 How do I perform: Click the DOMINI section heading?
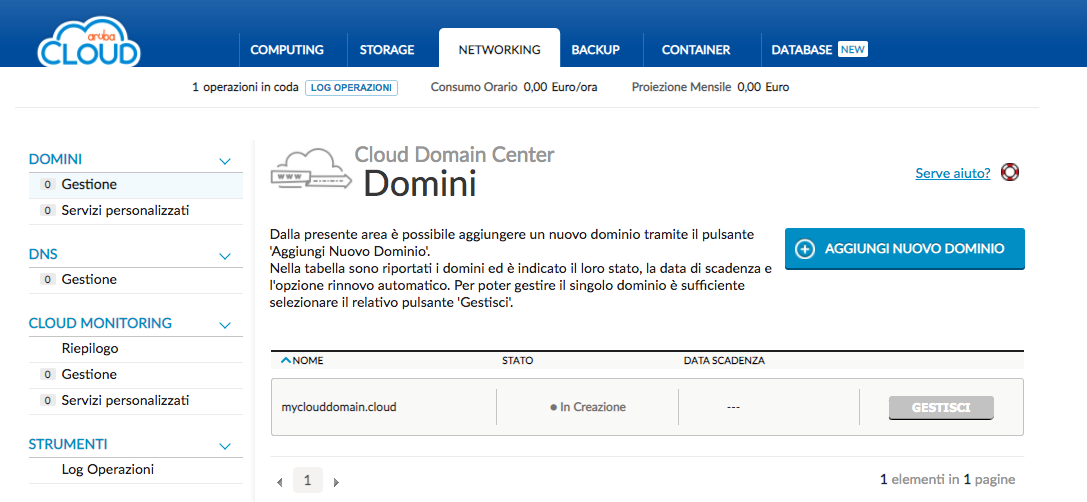pos(55,159)
